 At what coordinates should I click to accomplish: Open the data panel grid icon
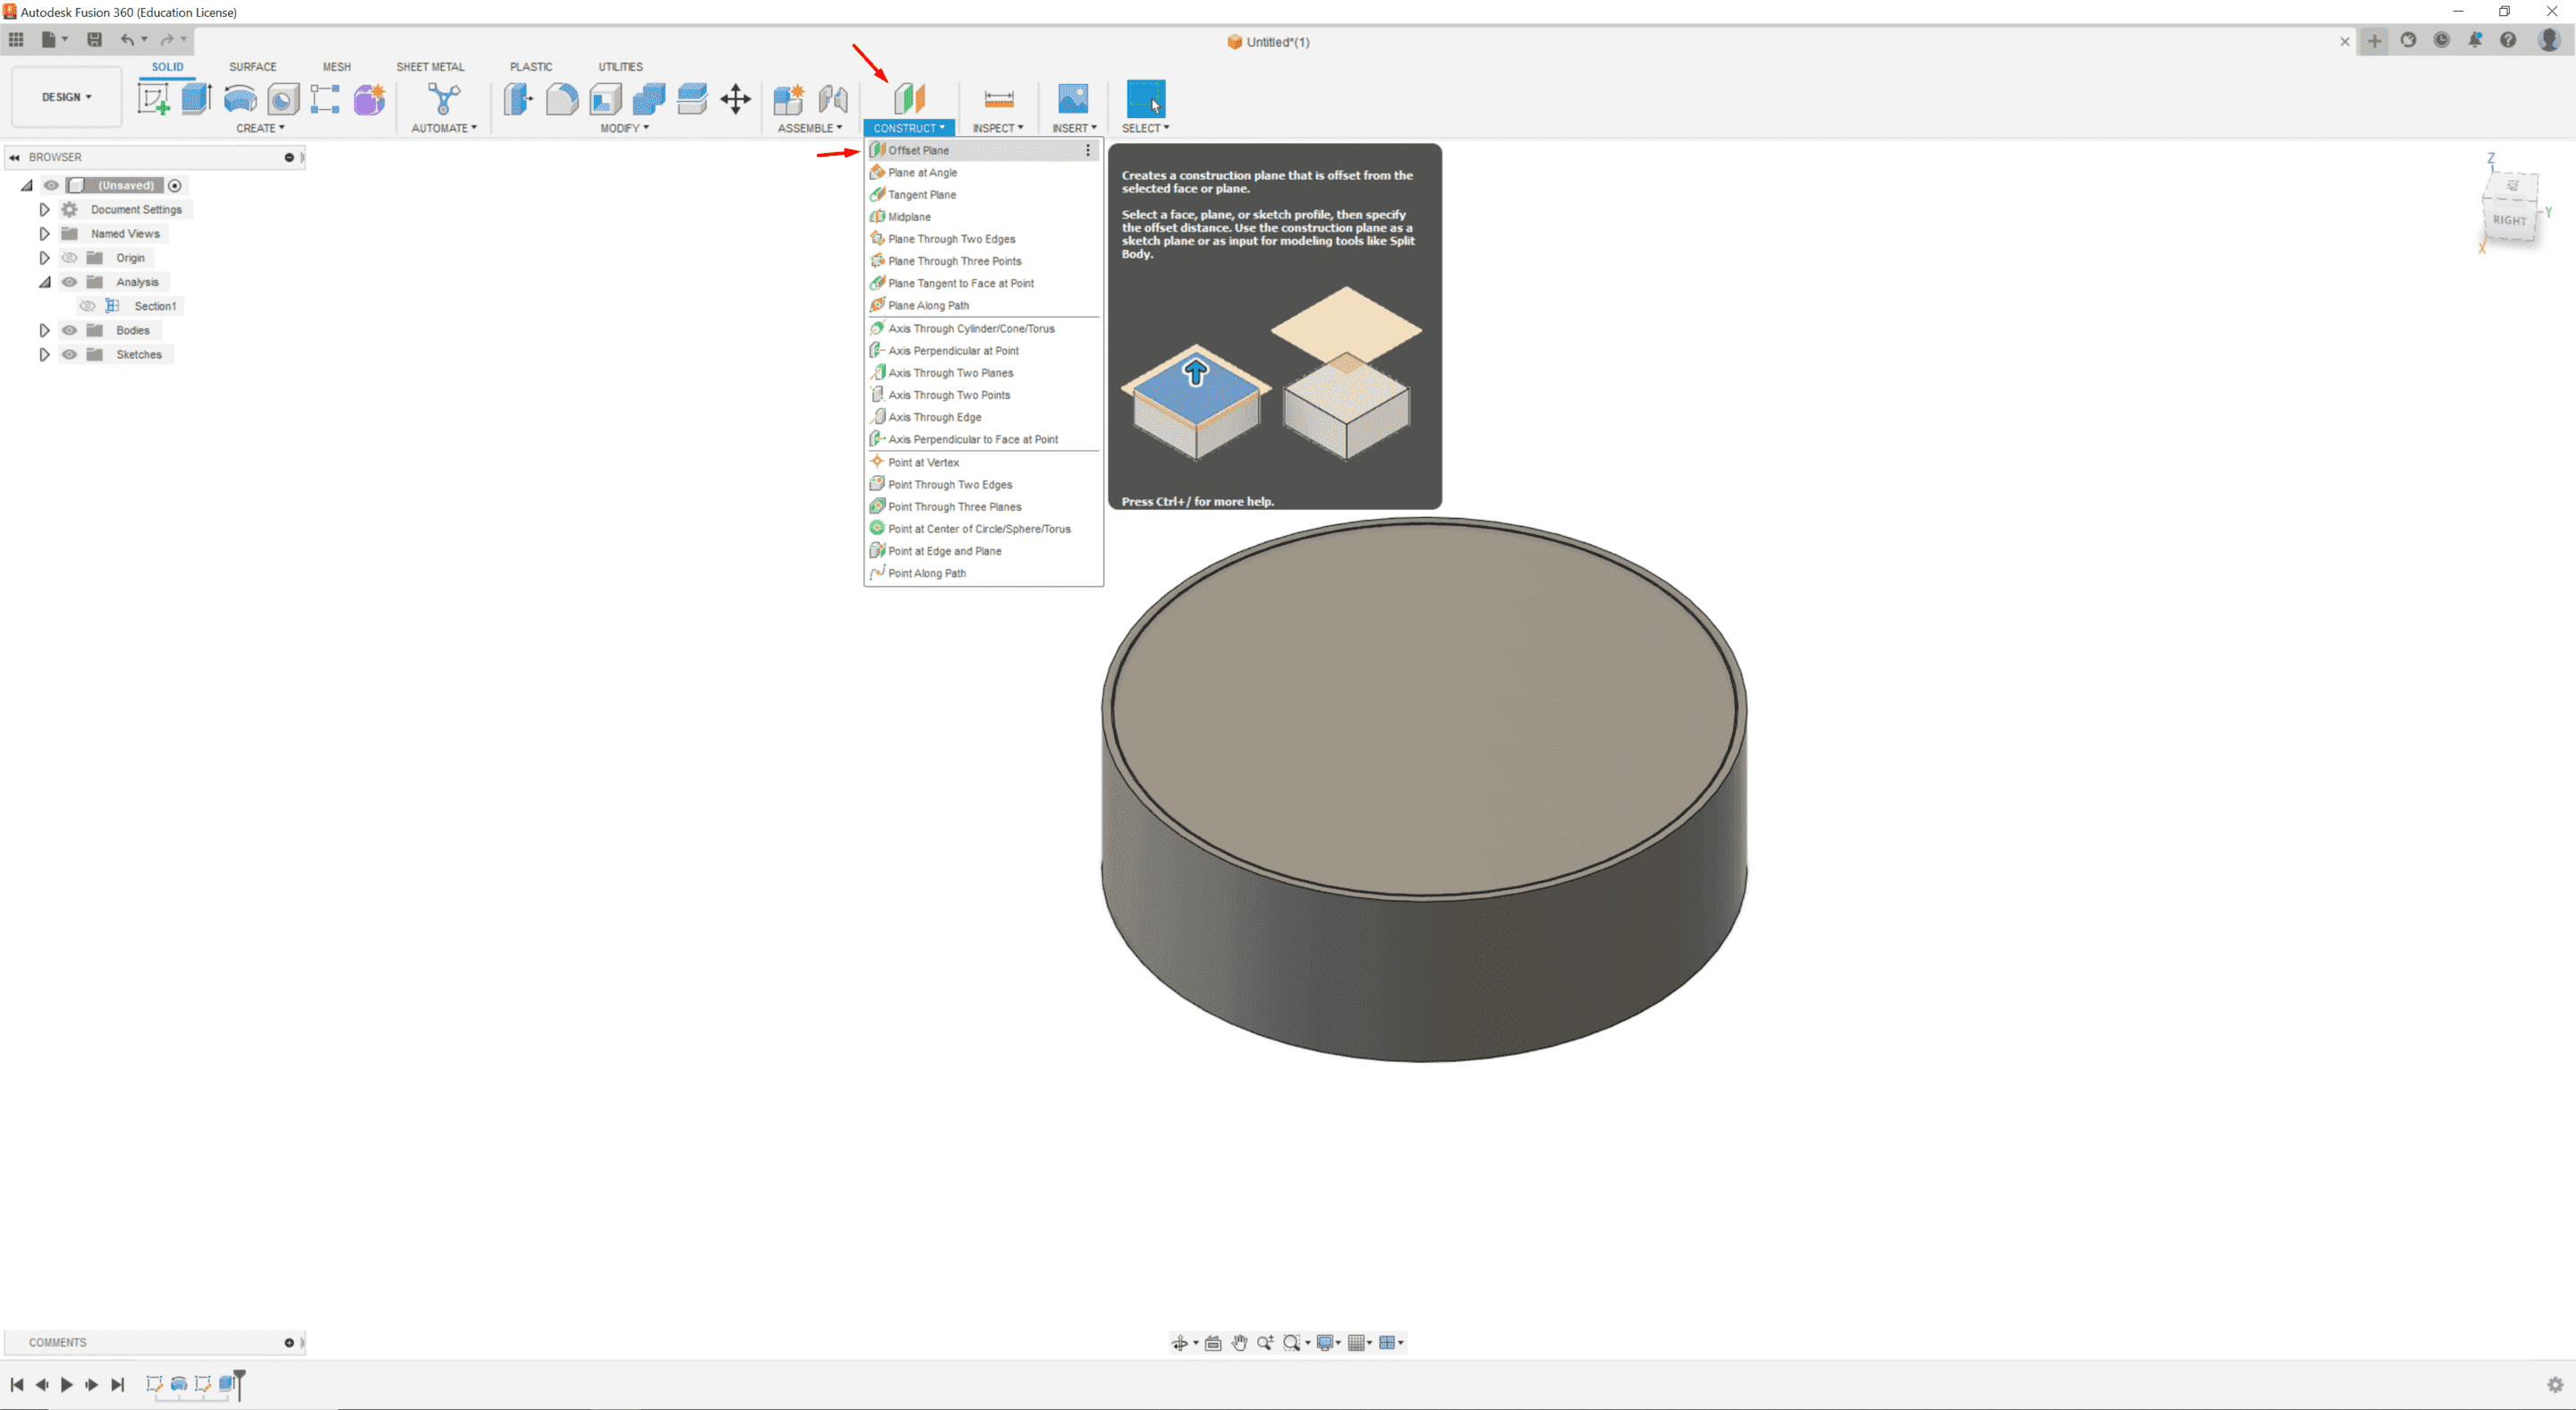(x=16, y=39)
